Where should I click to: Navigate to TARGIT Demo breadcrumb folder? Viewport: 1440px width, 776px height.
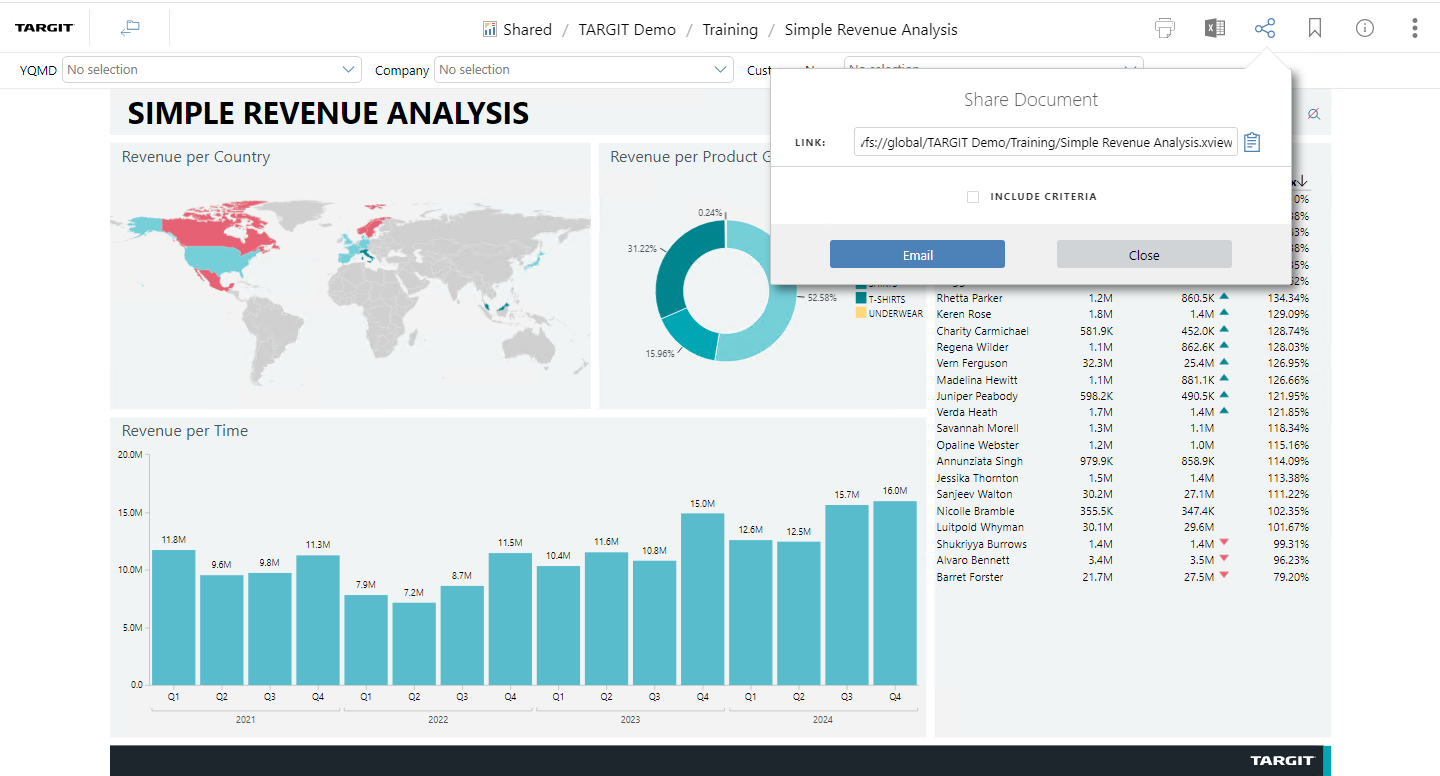point(627,30)
